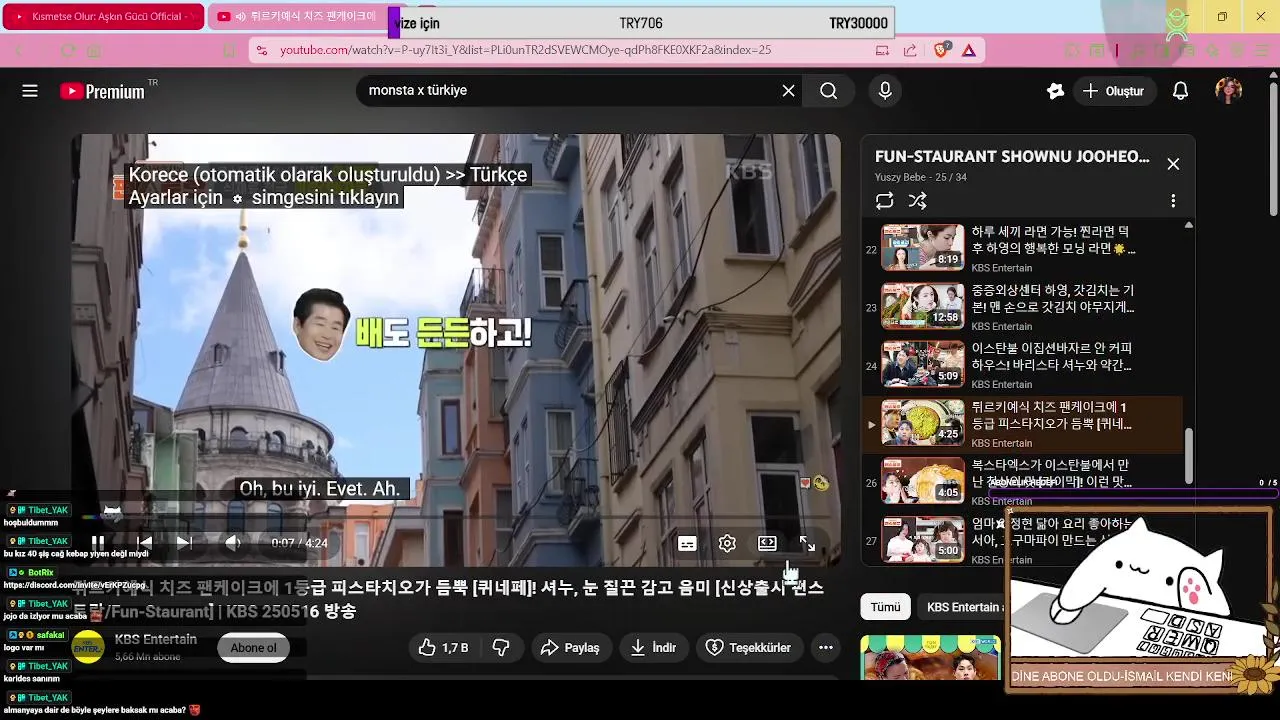Viewport: 1280px width, 720px height.
Task: Restore down the browser window
Action: pos(1222,17)
